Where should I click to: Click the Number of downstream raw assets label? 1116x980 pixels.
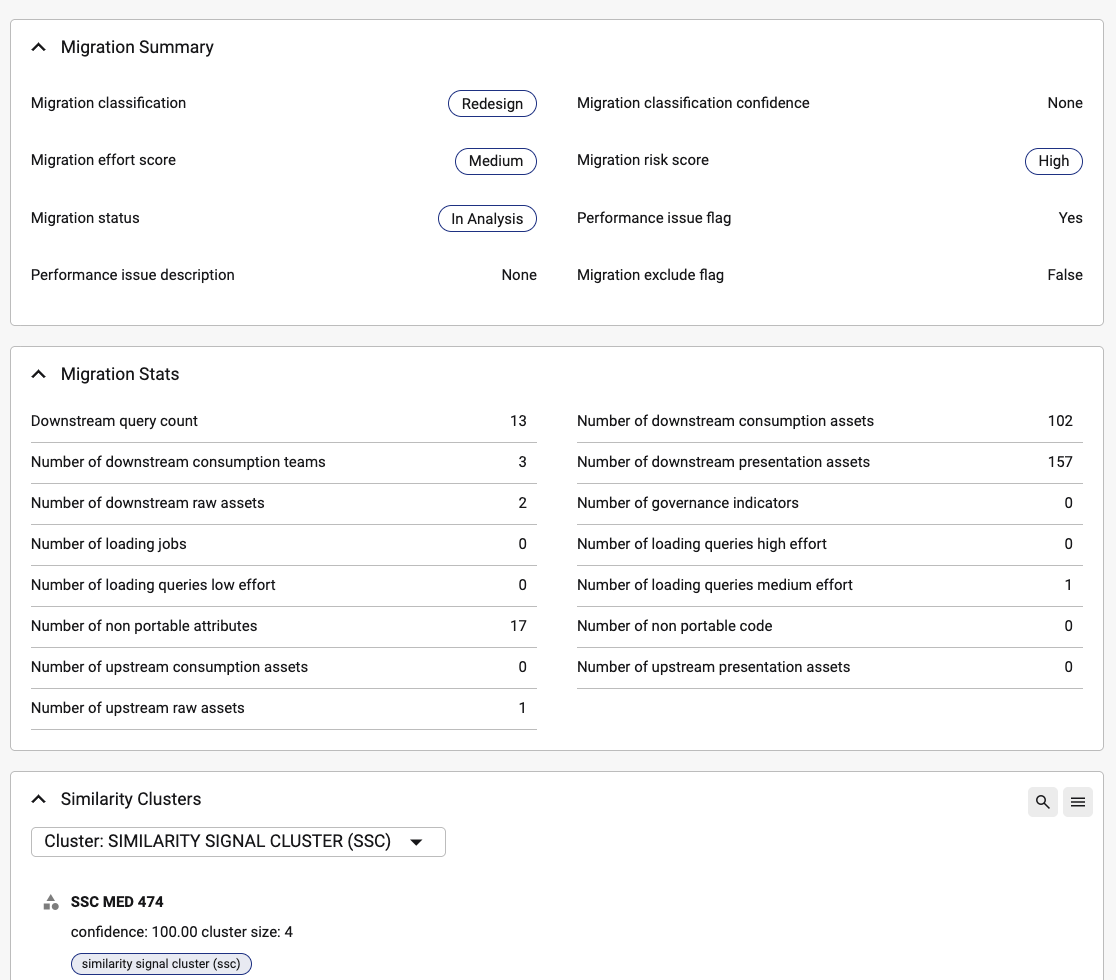(x=147, y=503)
